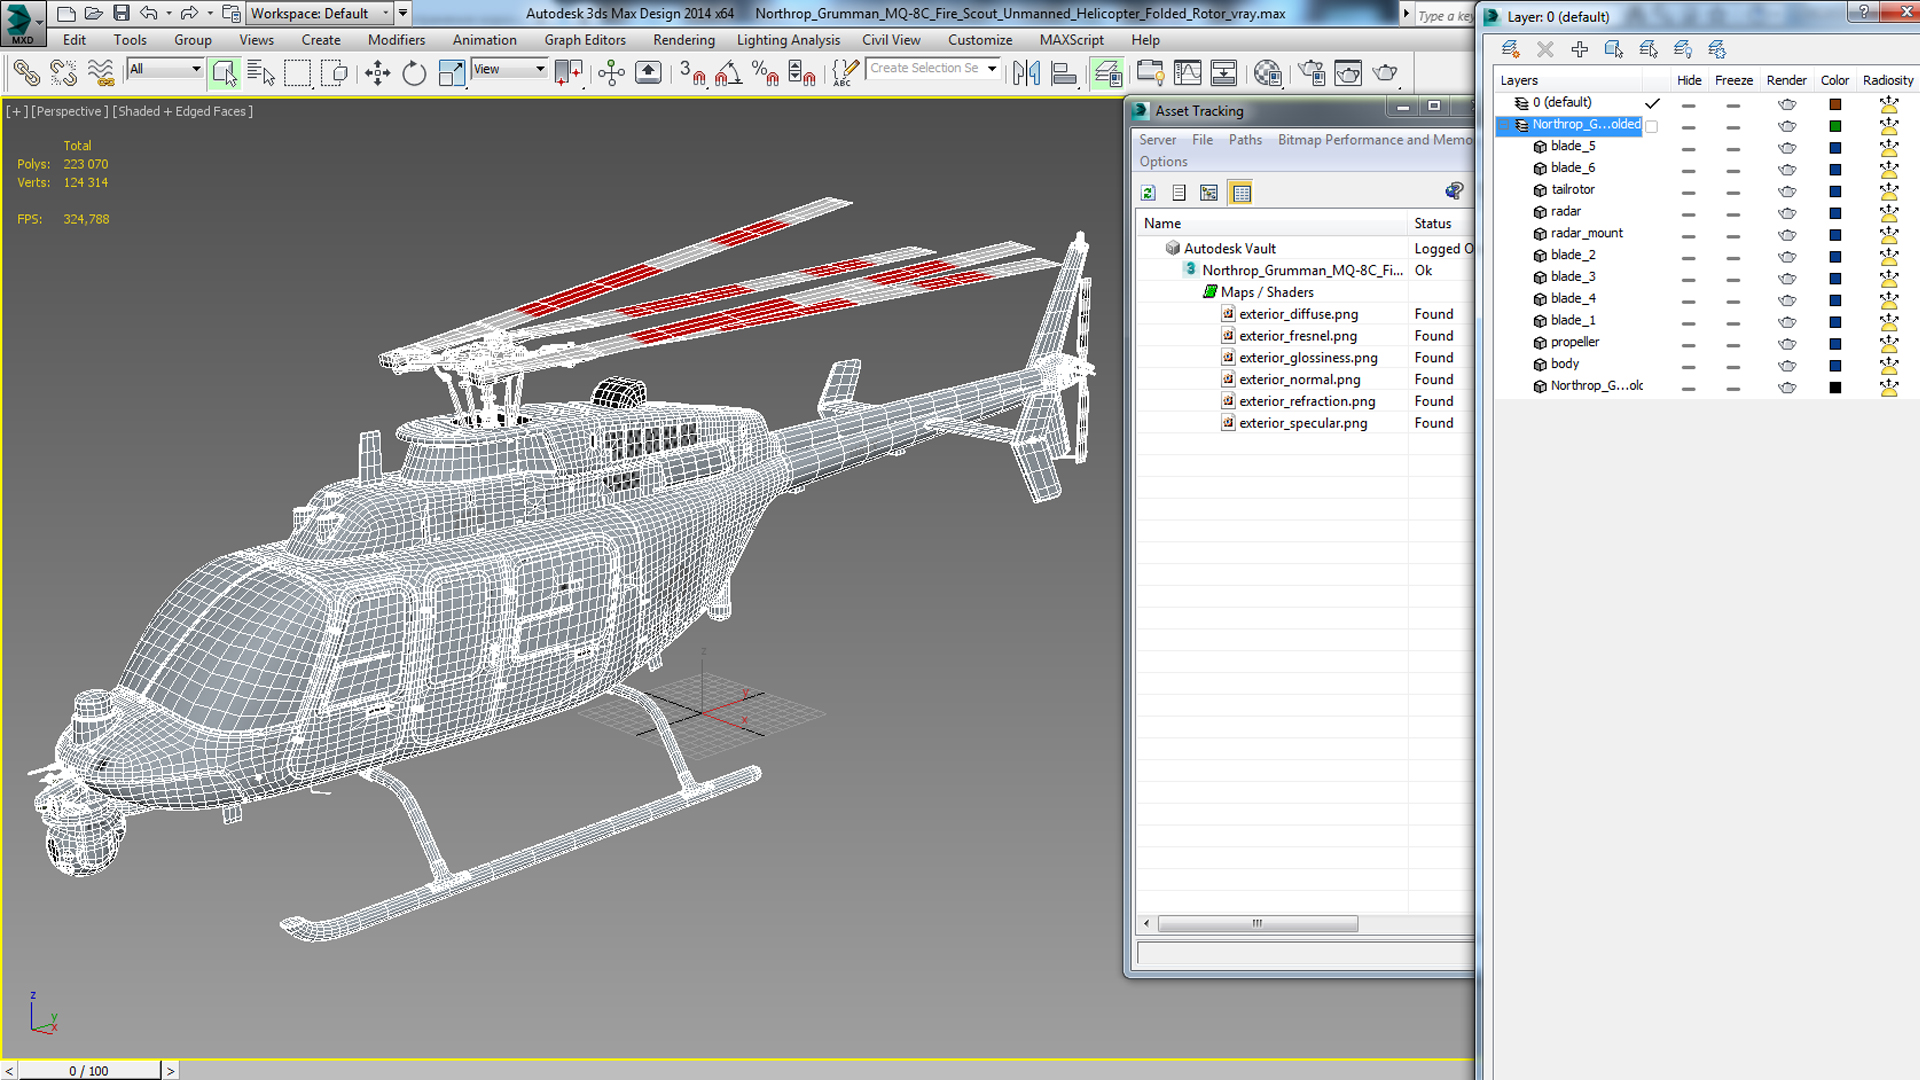The width and height of the screenshot is (1920, 1080).
Task: Click the Unlink Selection tool
Action: [63, 72]
